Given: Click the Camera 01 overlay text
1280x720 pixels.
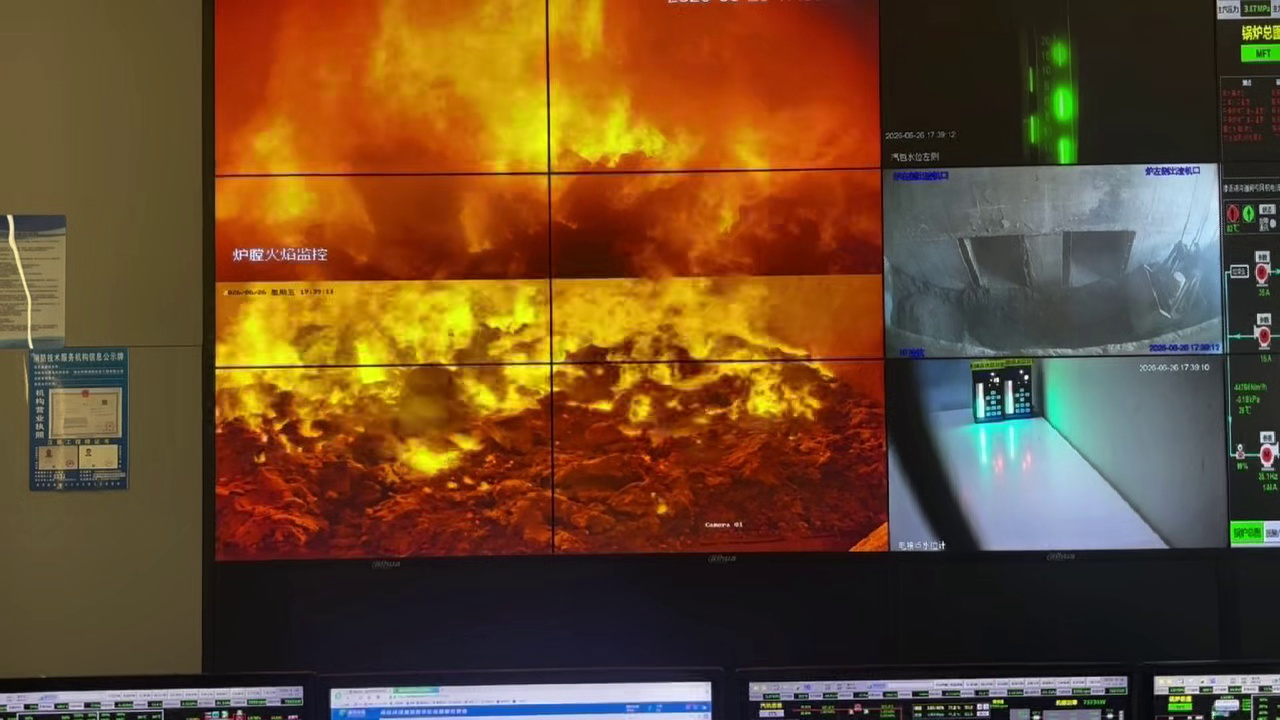Looking at the screenshot, I should (x=724, y=524).
